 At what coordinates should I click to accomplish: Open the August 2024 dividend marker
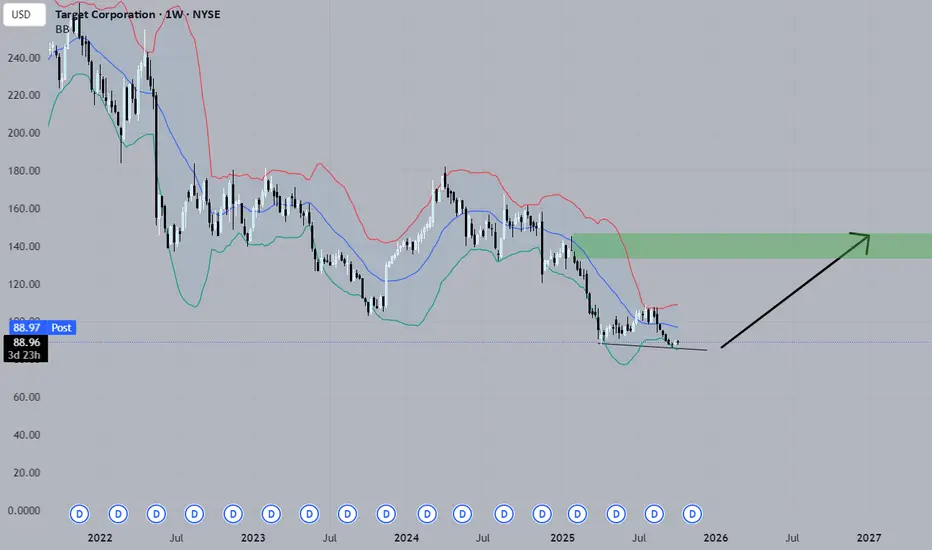pyautogui.click(x=504, y=514)
